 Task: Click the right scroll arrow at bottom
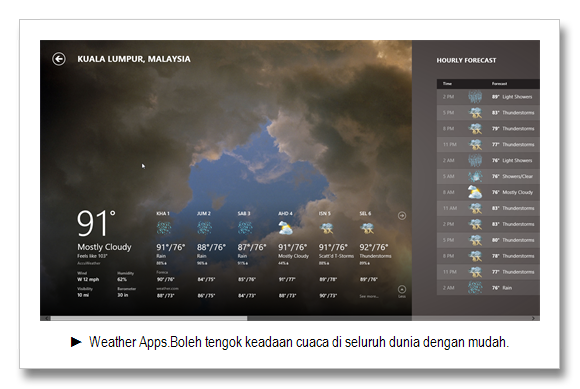533,318
